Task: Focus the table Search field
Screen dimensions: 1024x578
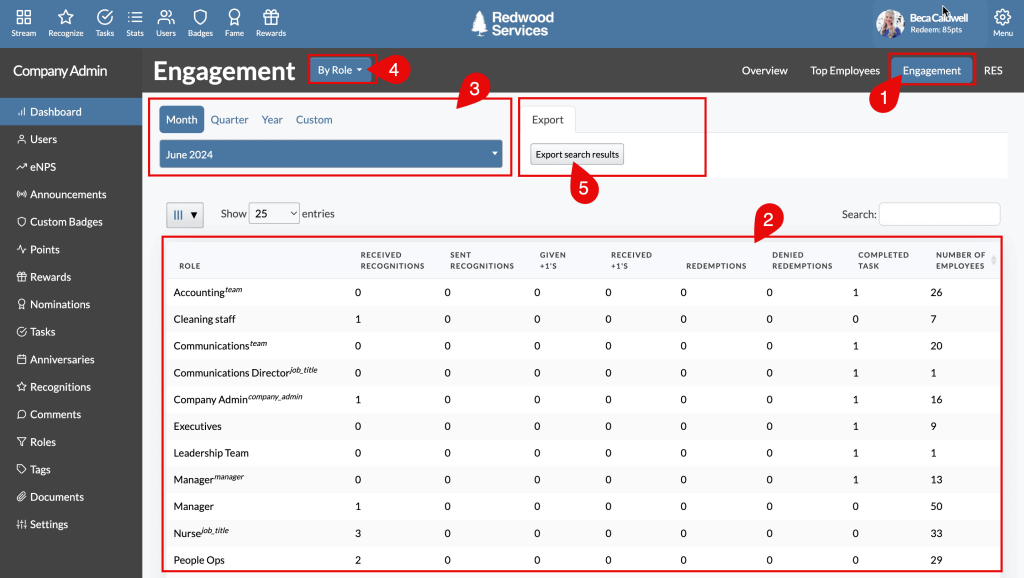Action: 939,214
